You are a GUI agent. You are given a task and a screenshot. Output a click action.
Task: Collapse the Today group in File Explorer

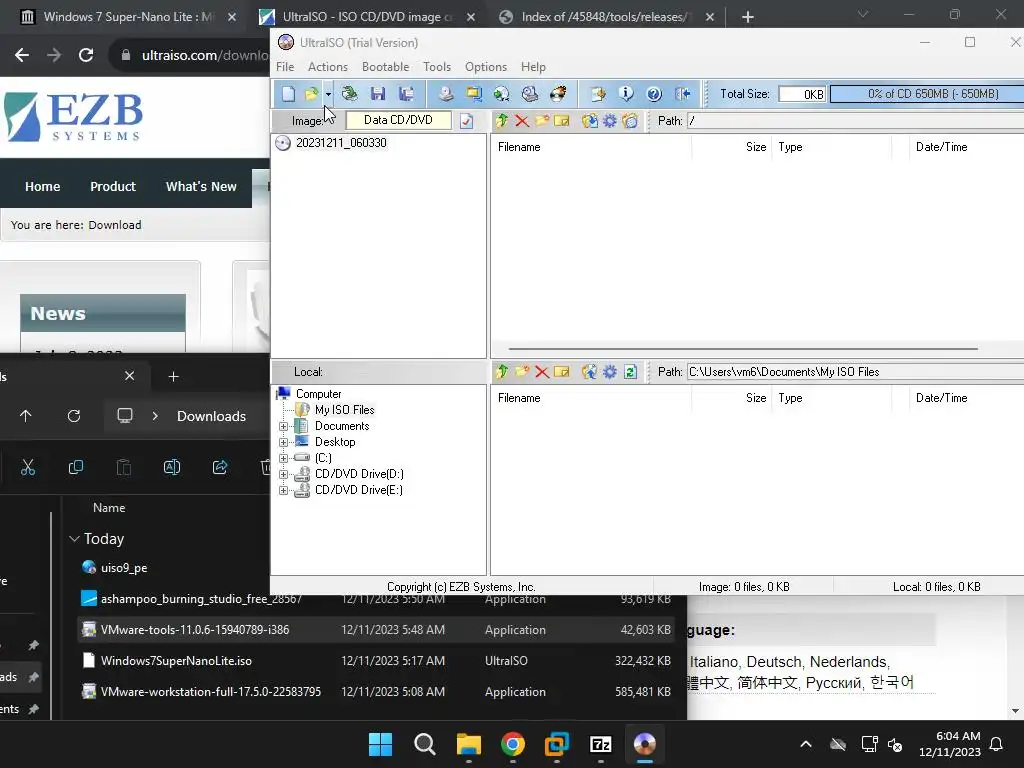pos(74,539)
